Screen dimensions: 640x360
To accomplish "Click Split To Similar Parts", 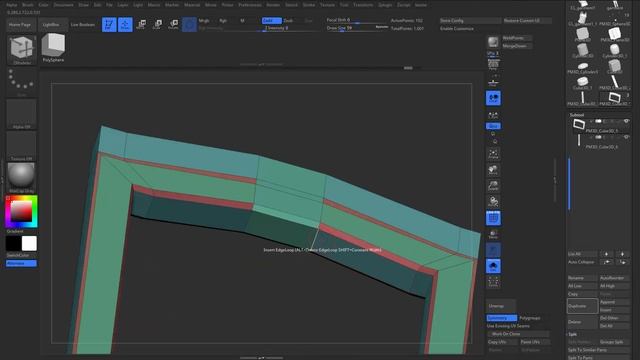I will [x=599, y=350].
